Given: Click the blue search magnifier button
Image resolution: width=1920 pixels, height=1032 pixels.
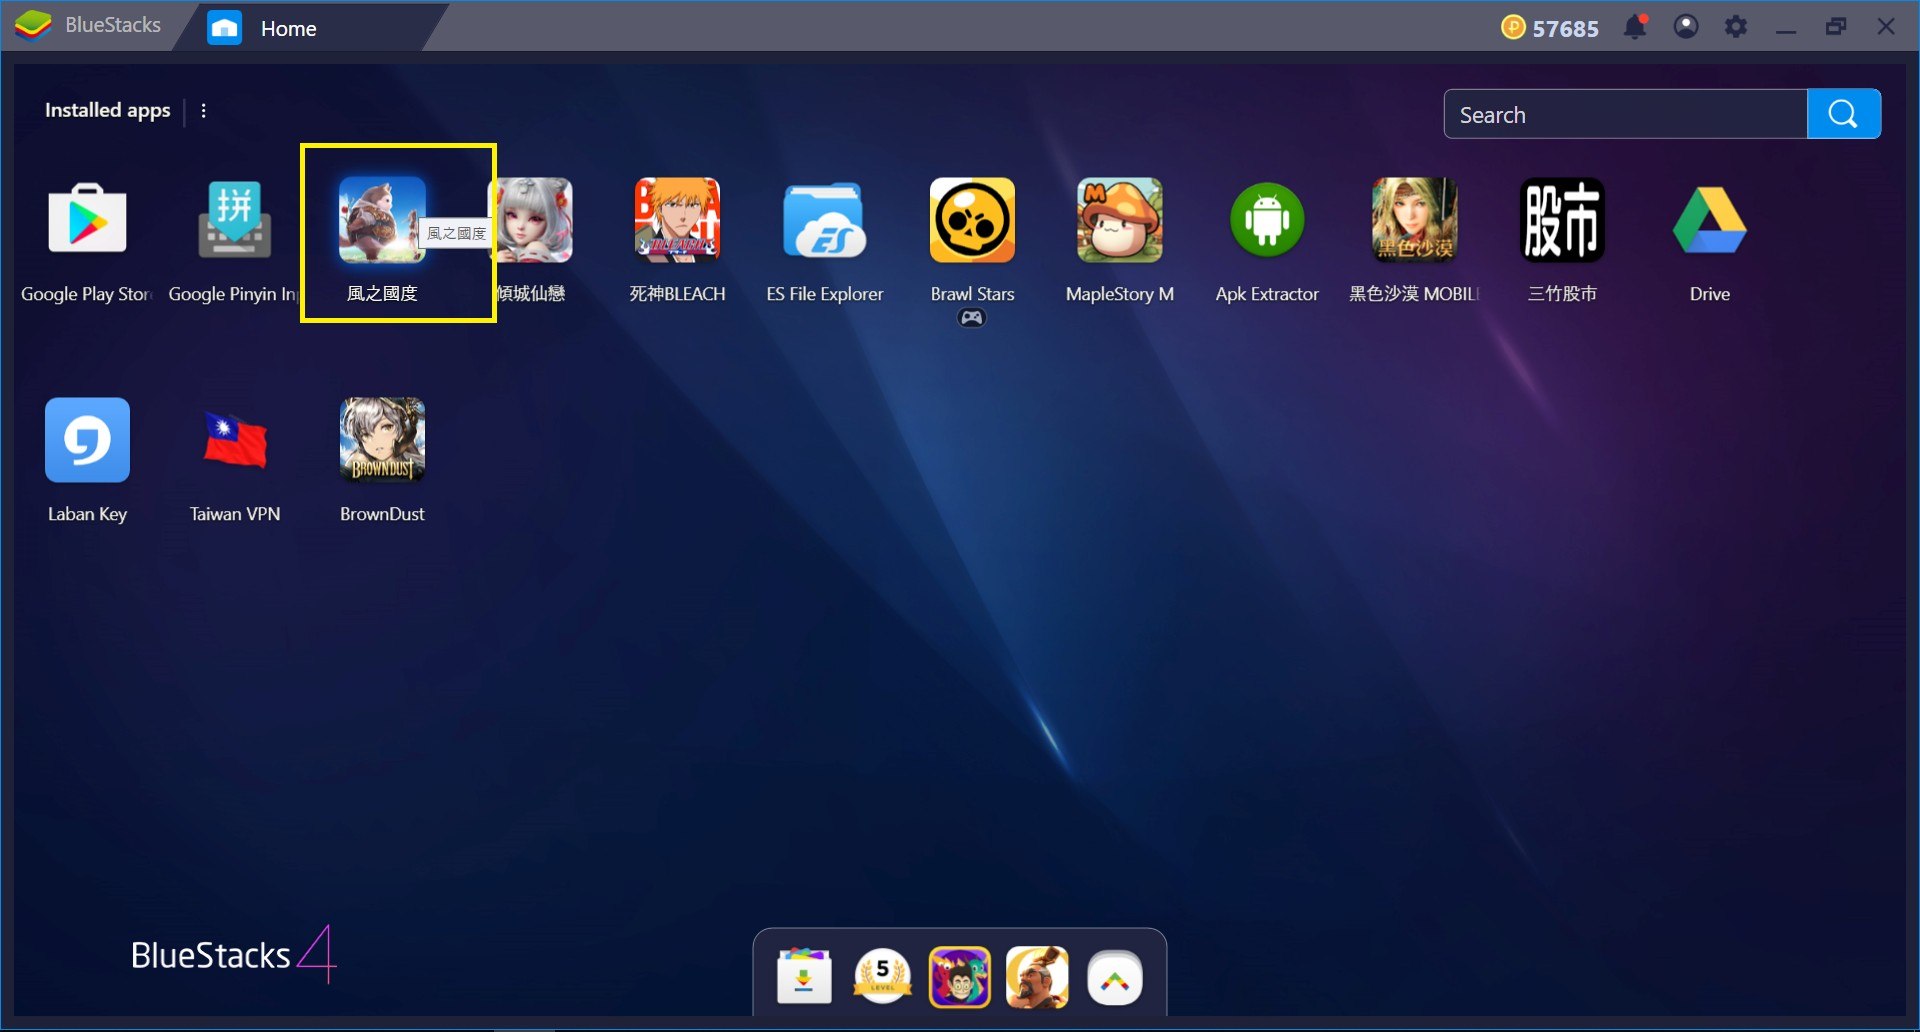Looking at the screenshot, I should (1843, 114).
